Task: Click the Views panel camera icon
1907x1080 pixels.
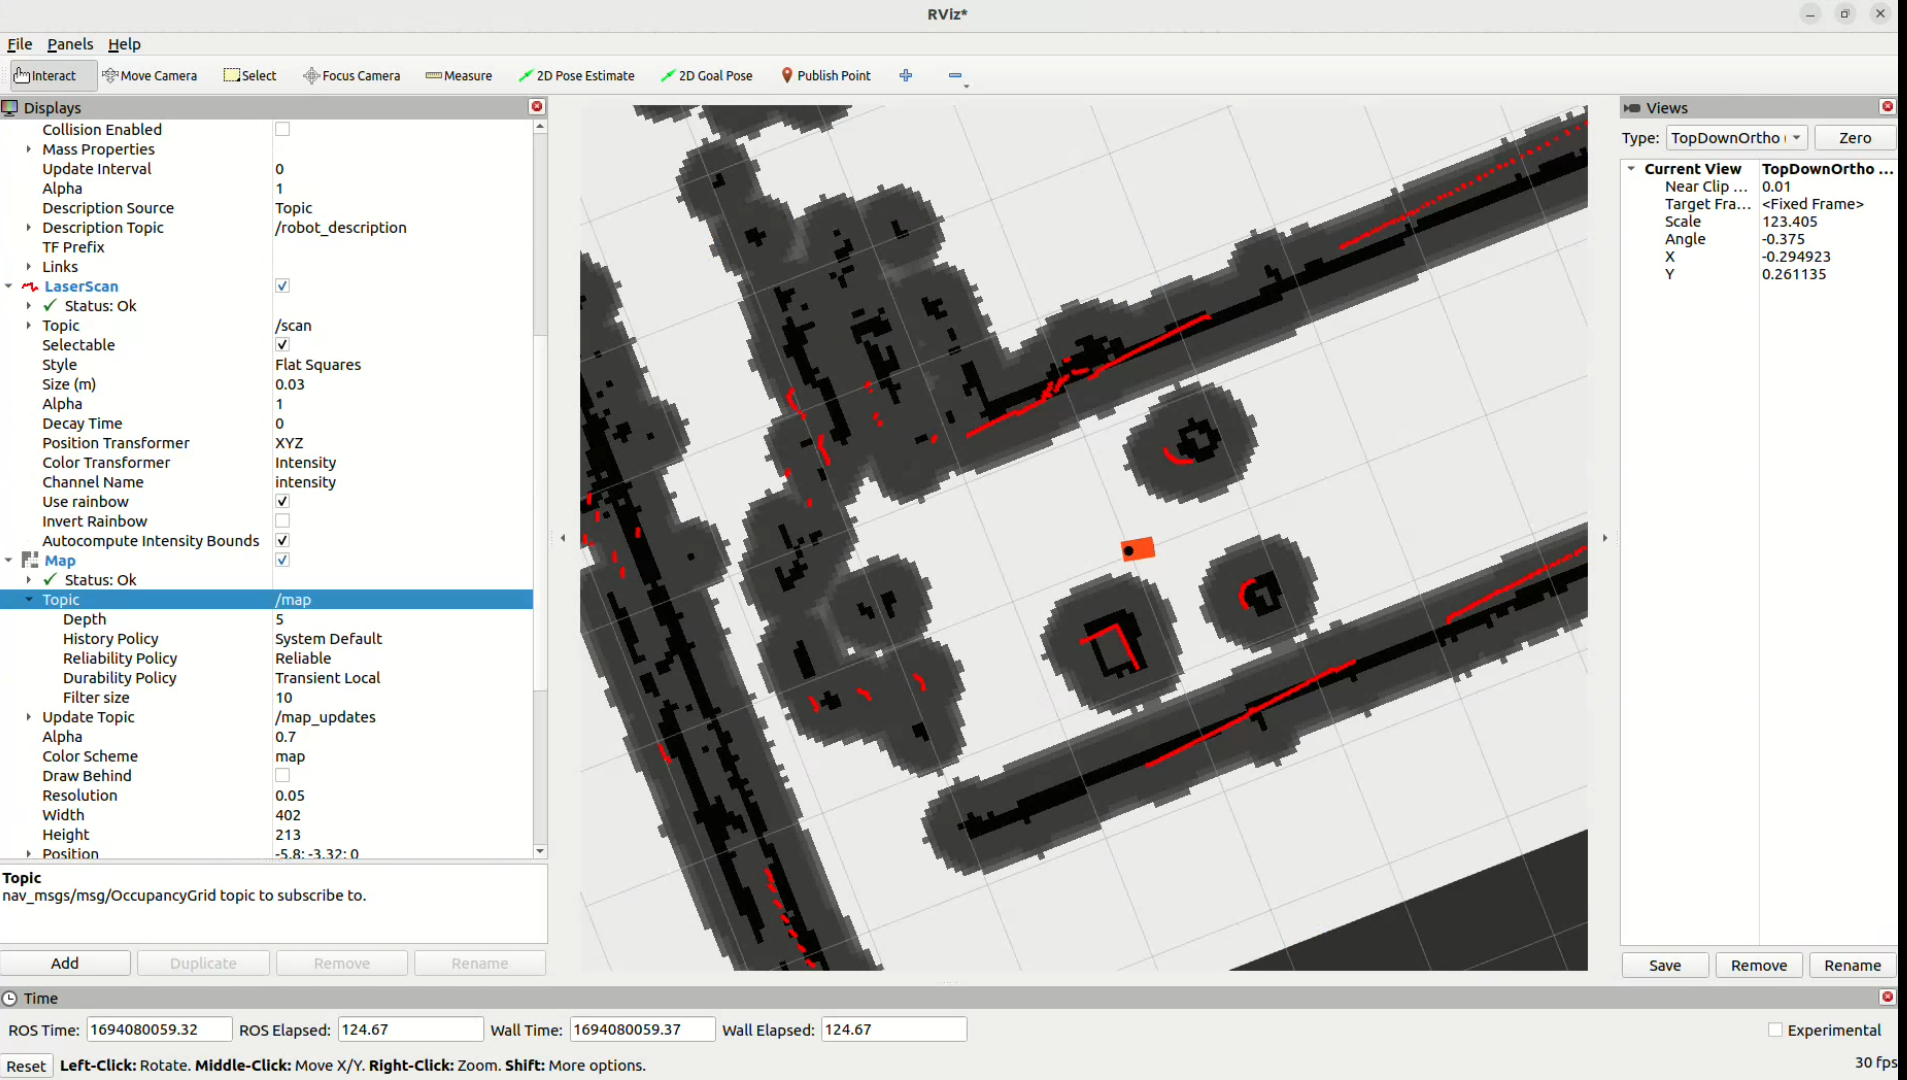Action: pos(1632,107)
